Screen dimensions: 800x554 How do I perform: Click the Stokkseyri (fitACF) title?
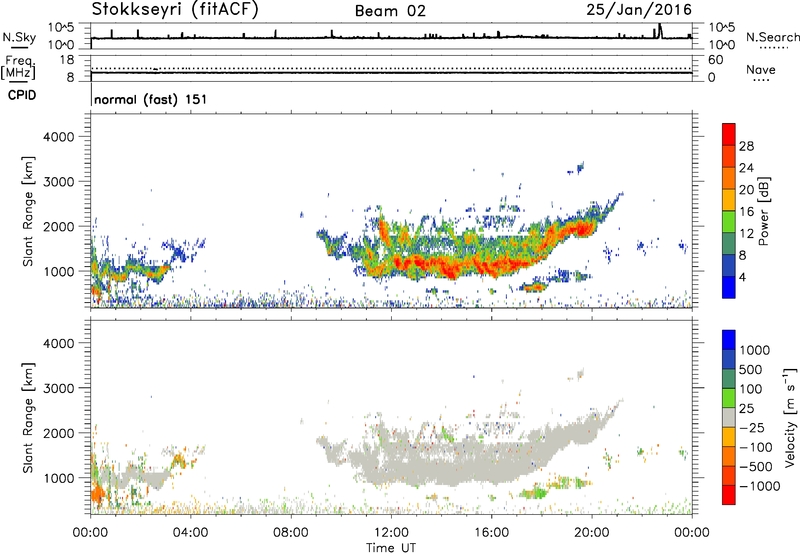click(175, 10)
